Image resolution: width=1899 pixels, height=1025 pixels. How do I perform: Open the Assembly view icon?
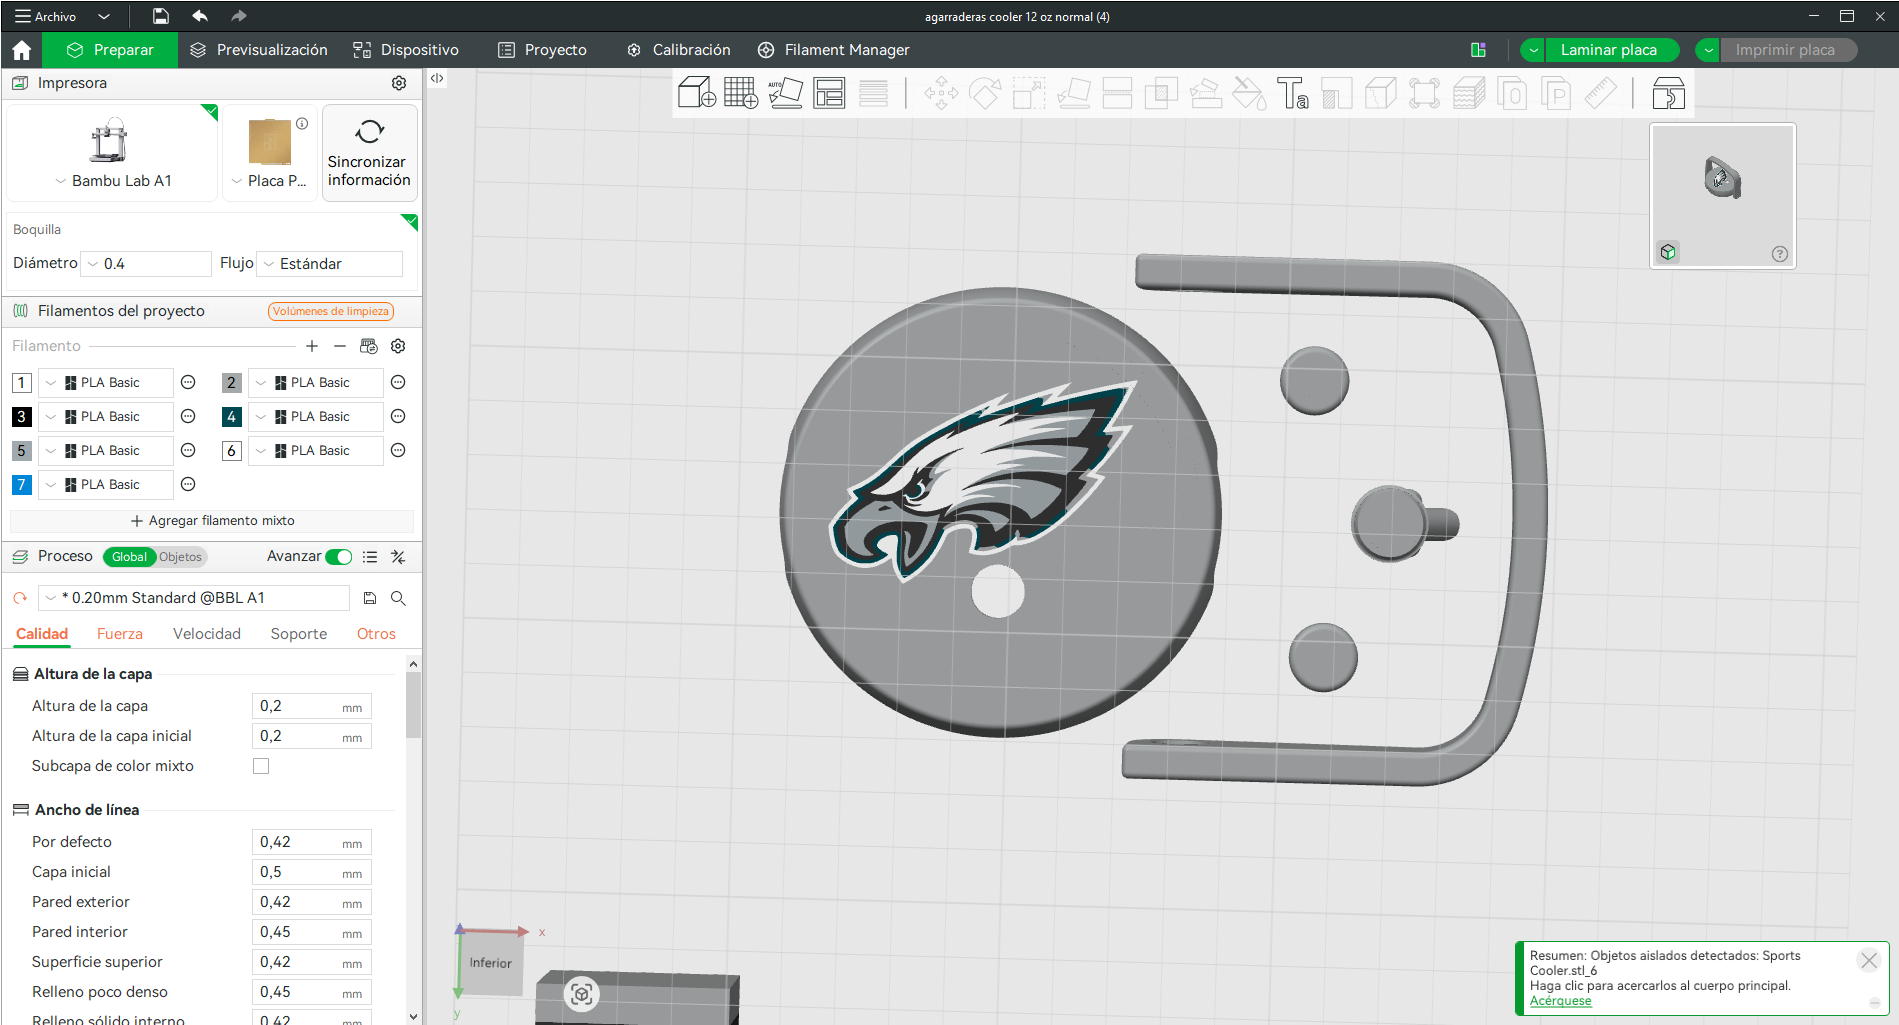1668,93
